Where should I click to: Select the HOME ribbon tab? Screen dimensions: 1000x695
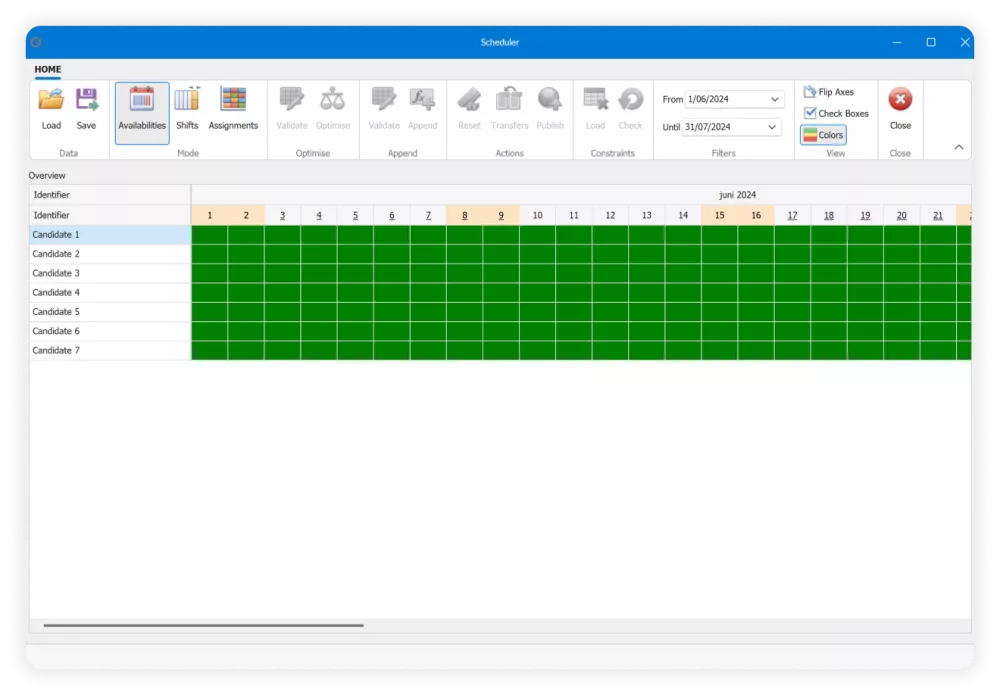coord(48,69)
